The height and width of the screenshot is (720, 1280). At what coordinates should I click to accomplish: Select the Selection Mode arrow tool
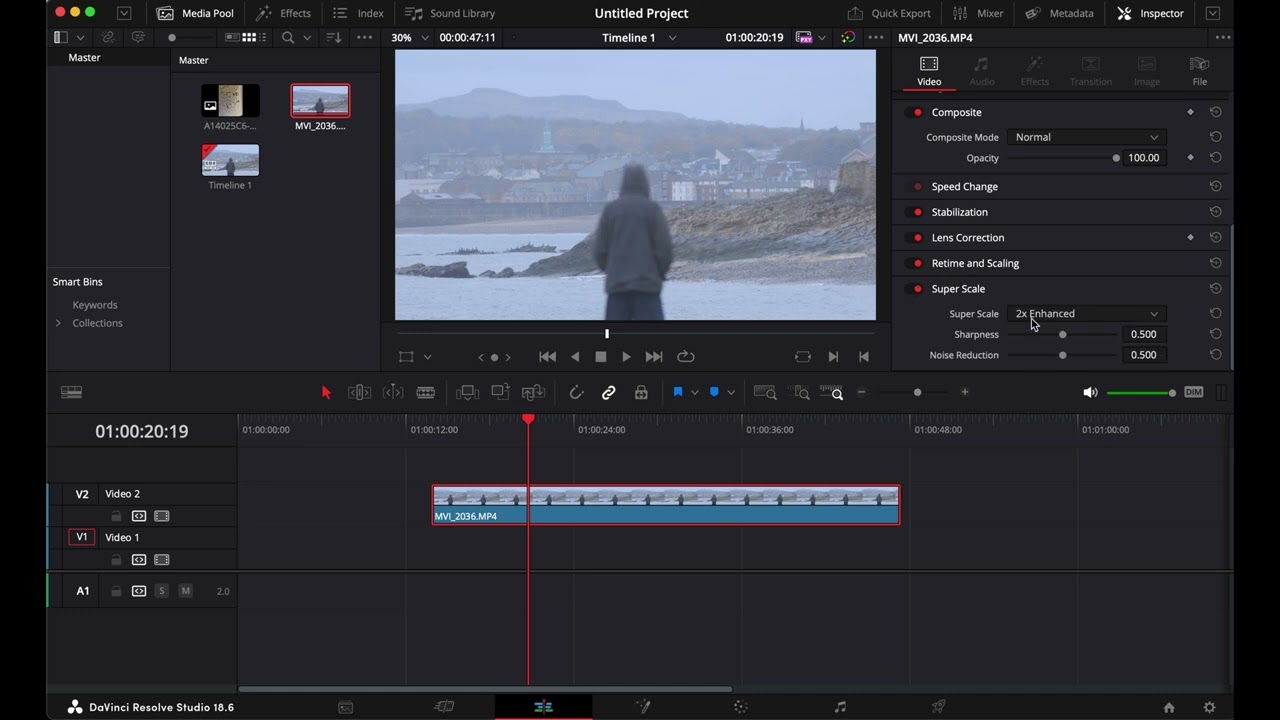326,393
